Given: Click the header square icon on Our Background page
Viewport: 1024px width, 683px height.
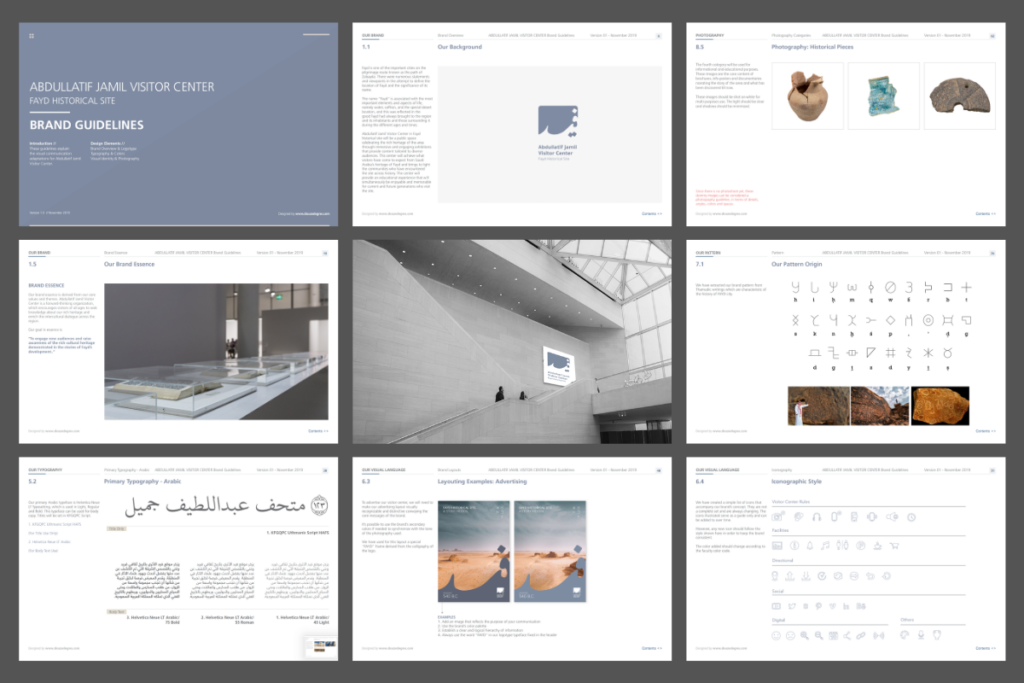Looking at the screenshot, I should pos(658,36).
